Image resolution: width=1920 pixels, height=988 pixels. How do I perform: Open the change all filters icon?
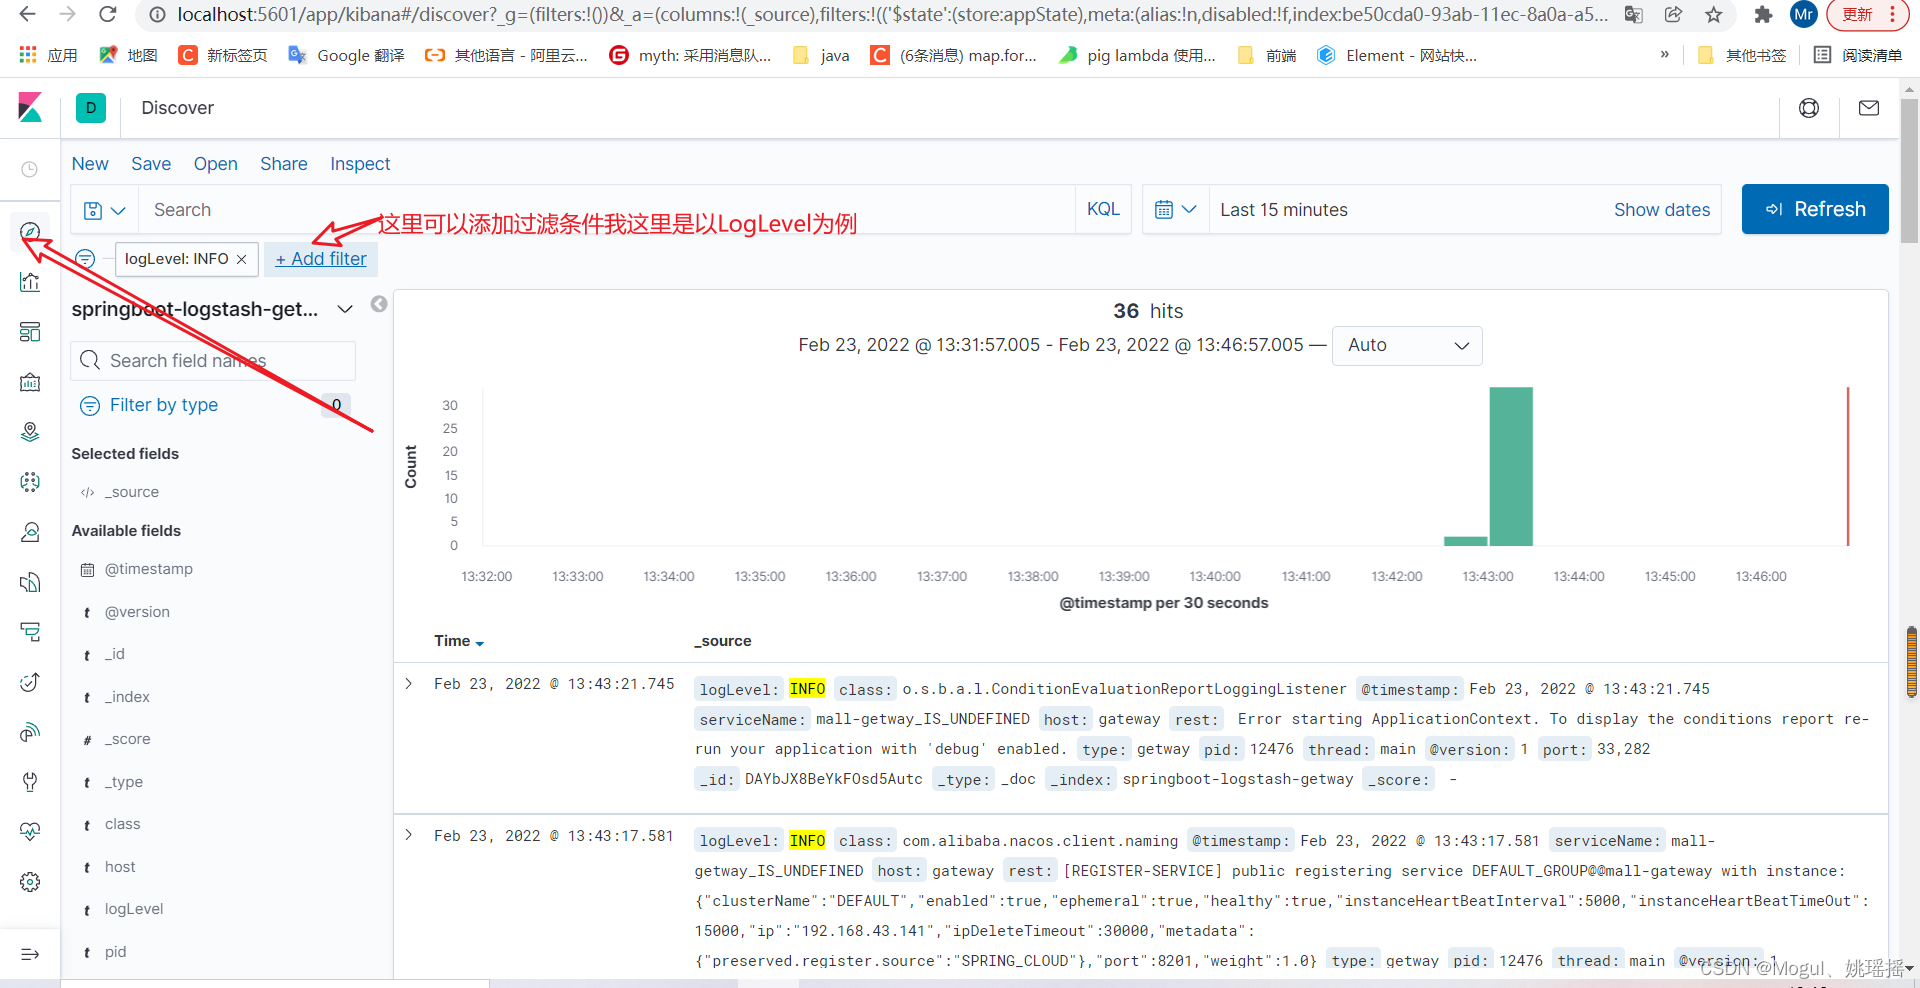[86, 259]
